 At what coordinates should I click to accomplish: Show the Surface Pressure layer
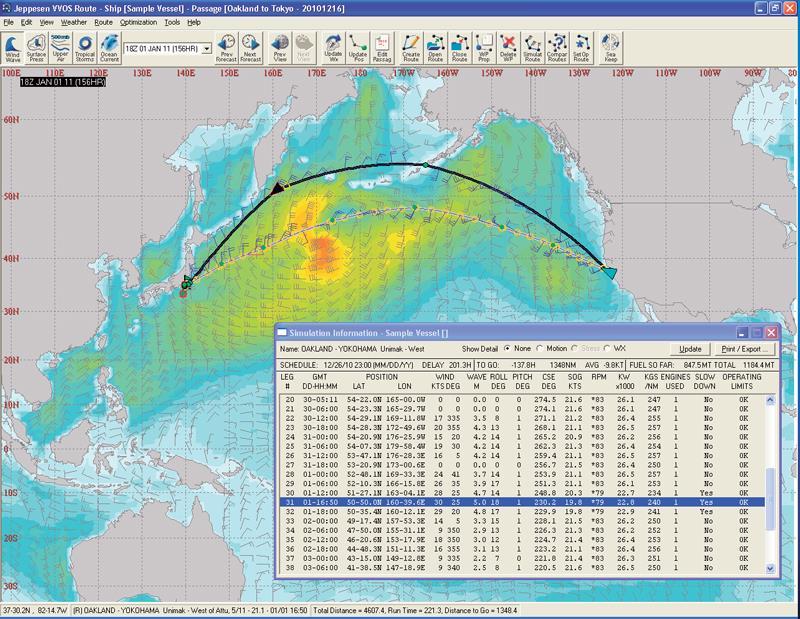pos(36,49)
